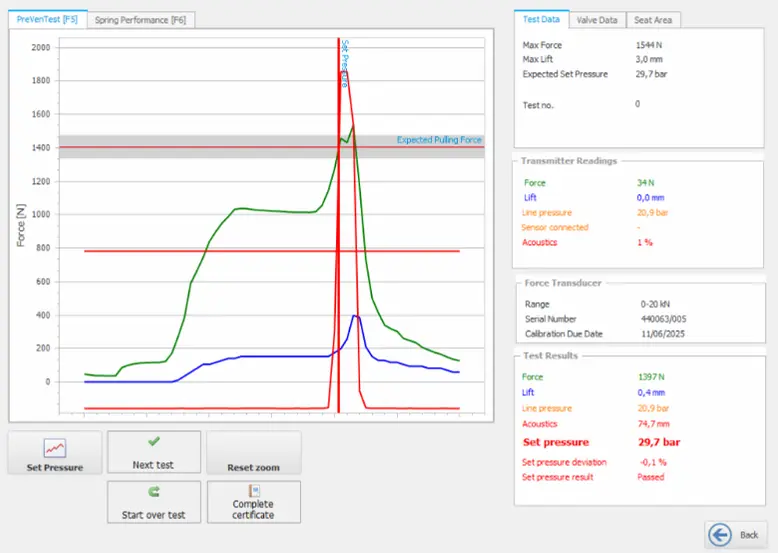Viewport: 778px width, 553px height.
Task: Click the Range value 0-20 kN
Action: pyautogui.click(x=655, y=305)
